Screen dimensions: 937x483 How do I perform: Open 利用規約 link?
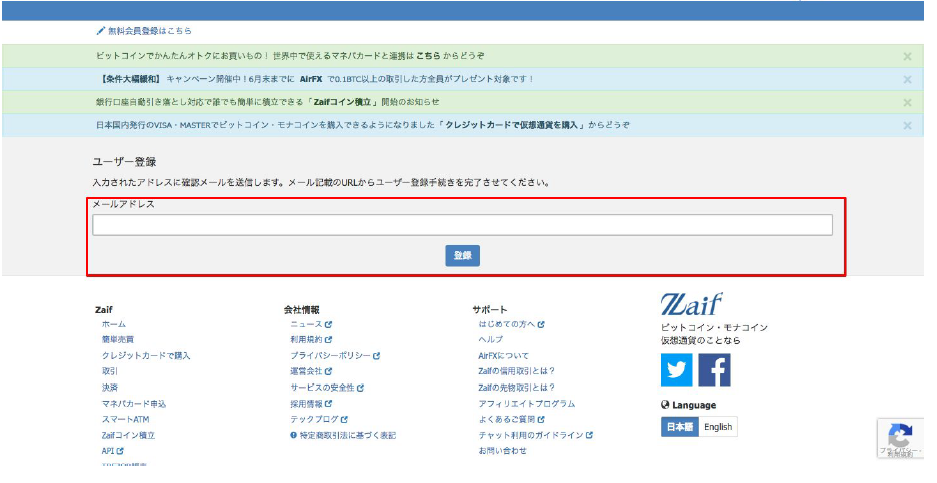click(x=311, y=339)
